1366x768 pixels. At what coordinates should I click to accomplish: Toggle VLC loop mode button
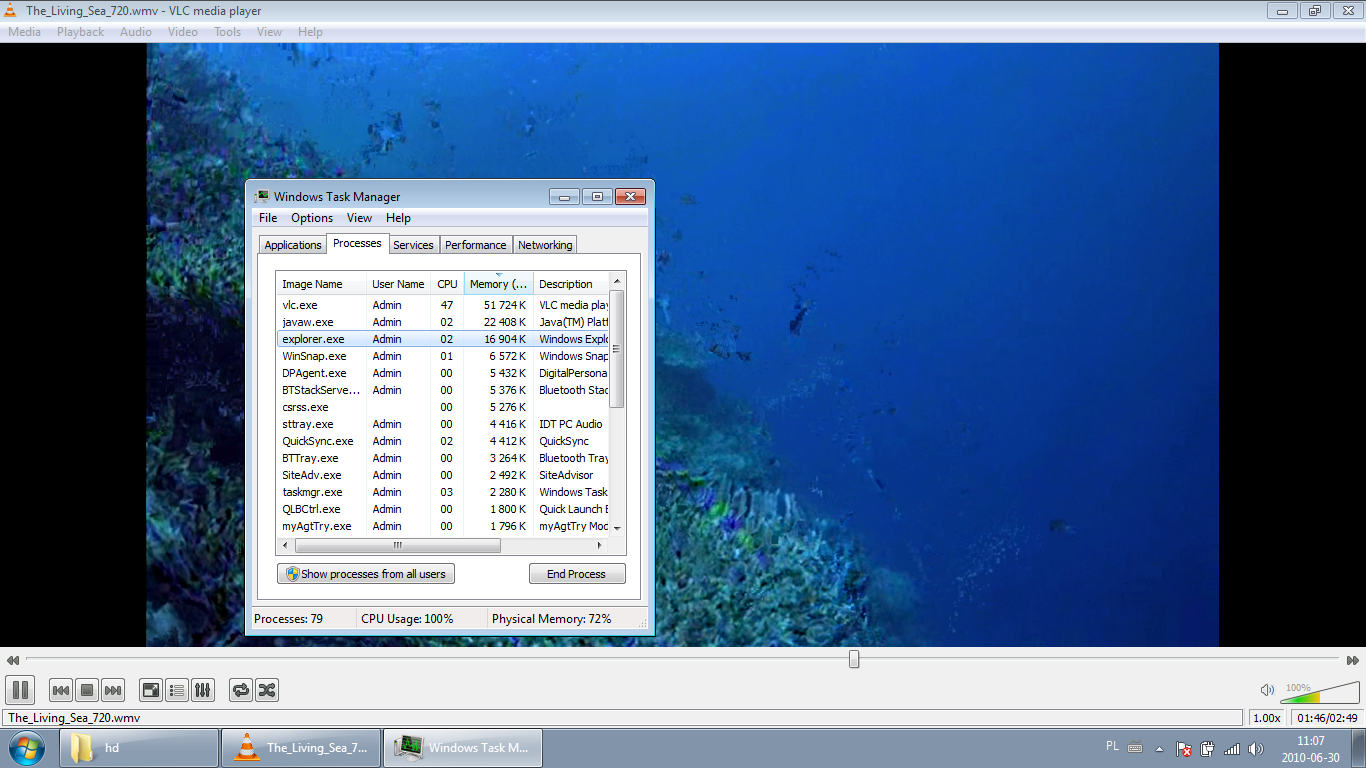(x=241, y=690)
